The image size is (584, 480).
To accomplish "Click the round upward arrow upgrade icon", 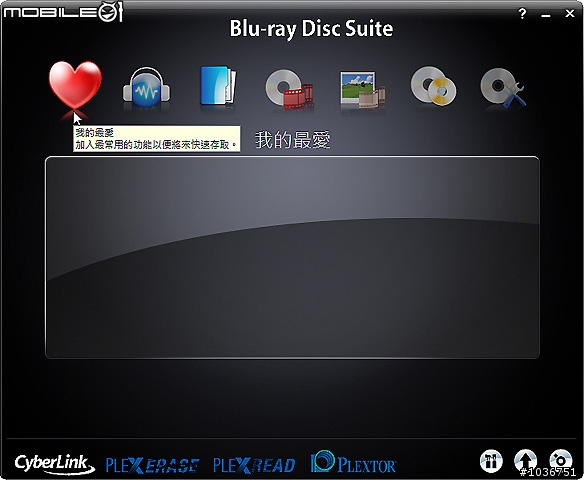I will click(526, 461).
